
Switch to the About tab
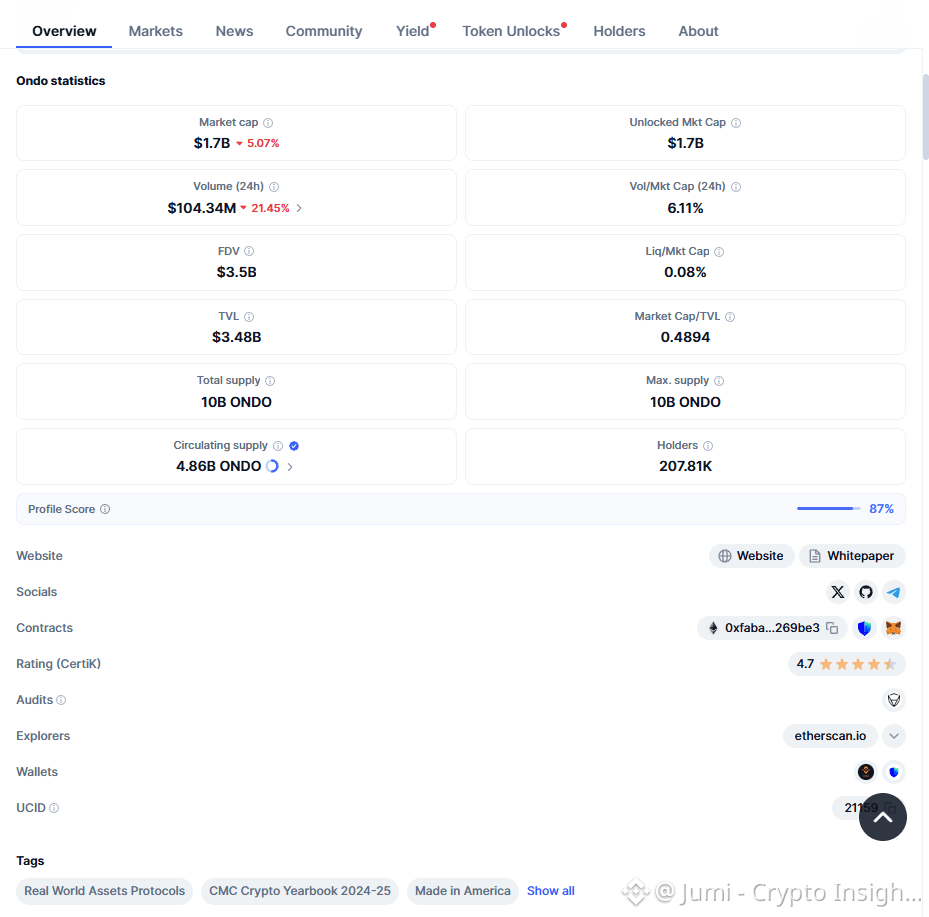(698, 31)
